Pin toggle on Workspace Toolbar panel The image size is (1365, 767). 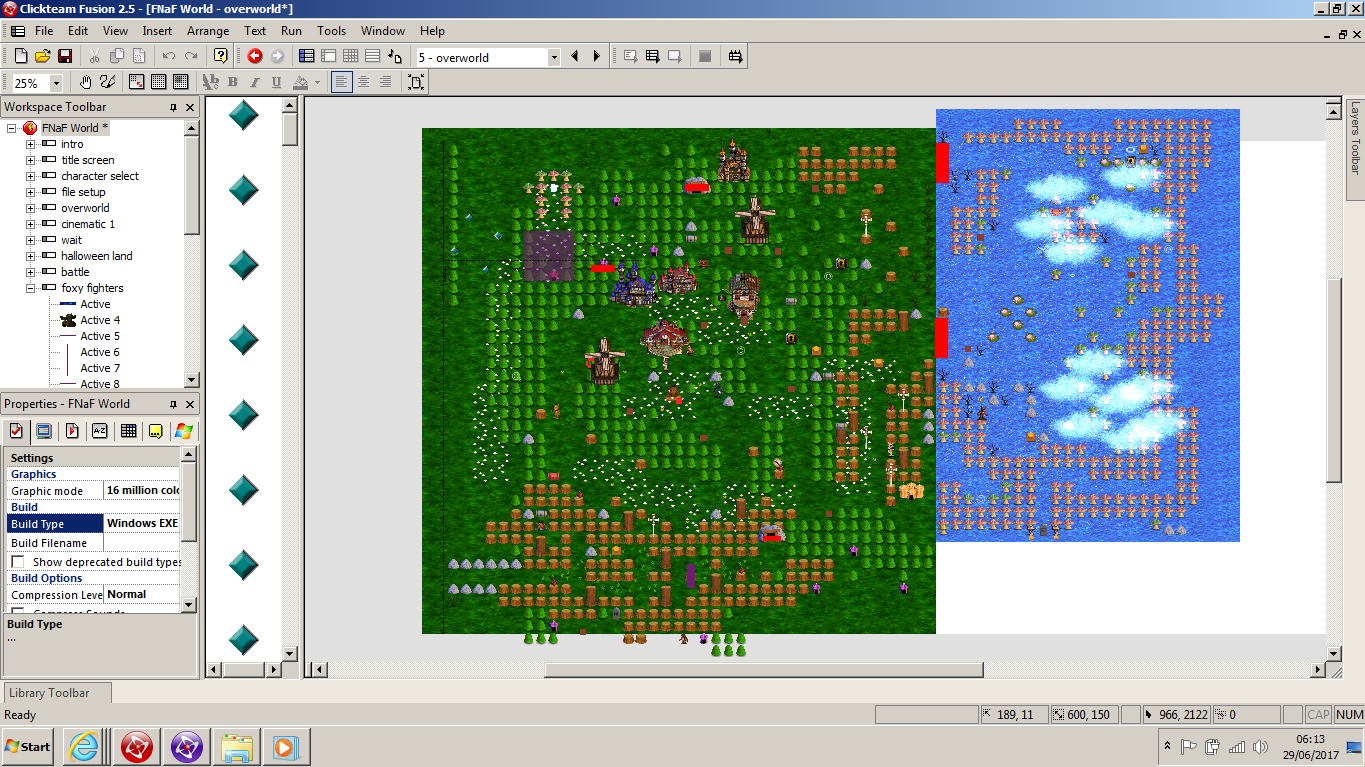(173, 107)
